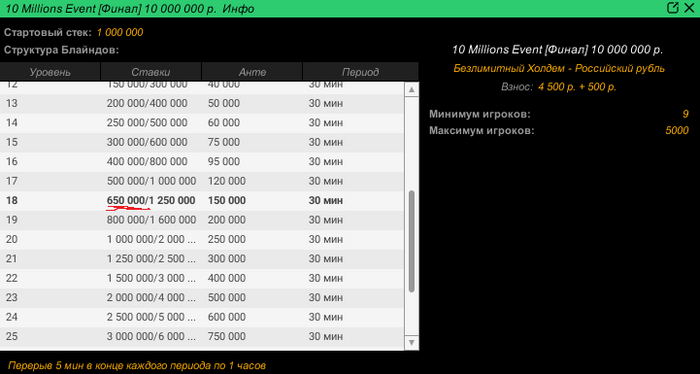Click blinds value 400 000/800 000

coord(147,162)
